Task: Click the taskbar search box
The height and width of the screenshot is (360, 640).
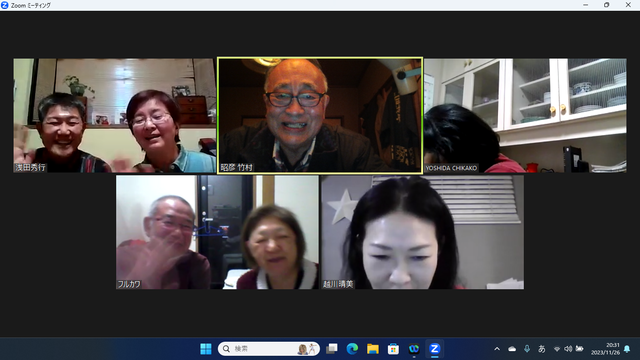Action: point(269,349)
